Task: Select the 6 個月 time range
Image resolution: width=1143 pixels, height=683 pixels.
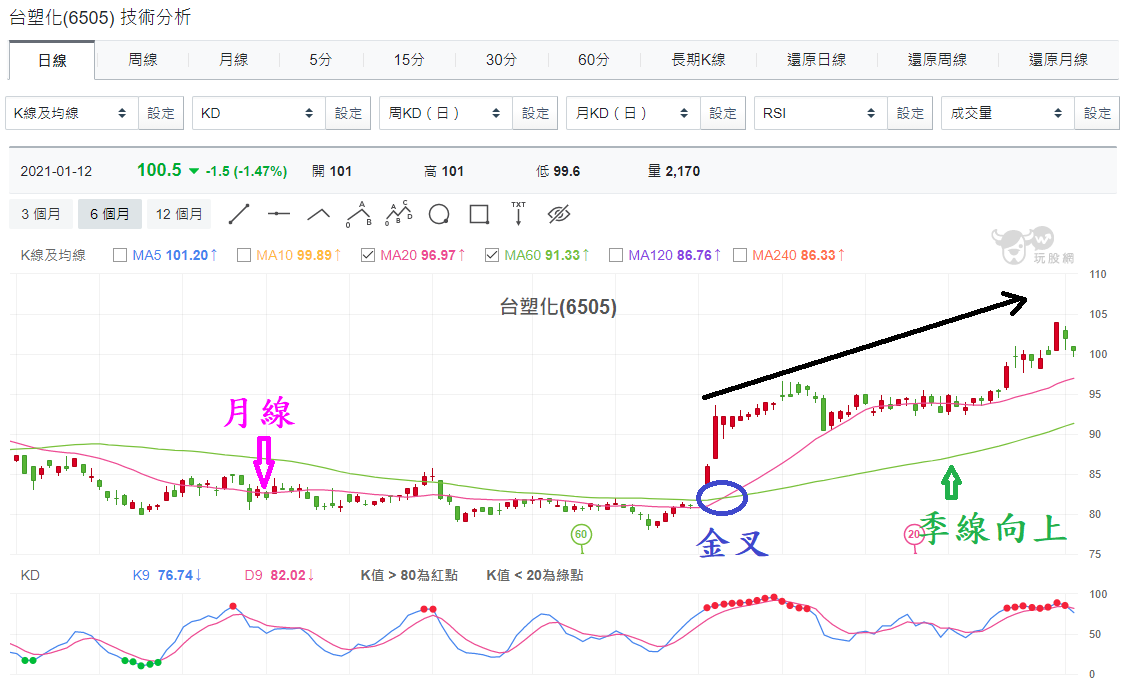Action: 109,214
